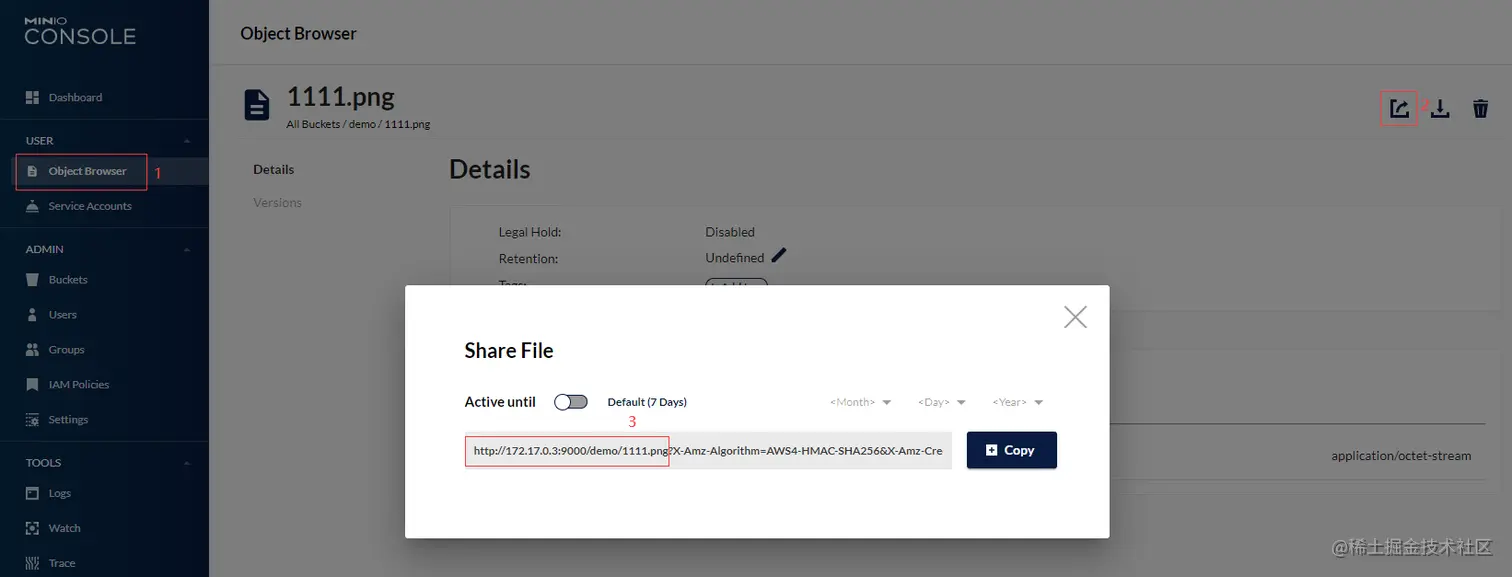
Task: Click the Default (7 Days) label
Action: (647, 402)
